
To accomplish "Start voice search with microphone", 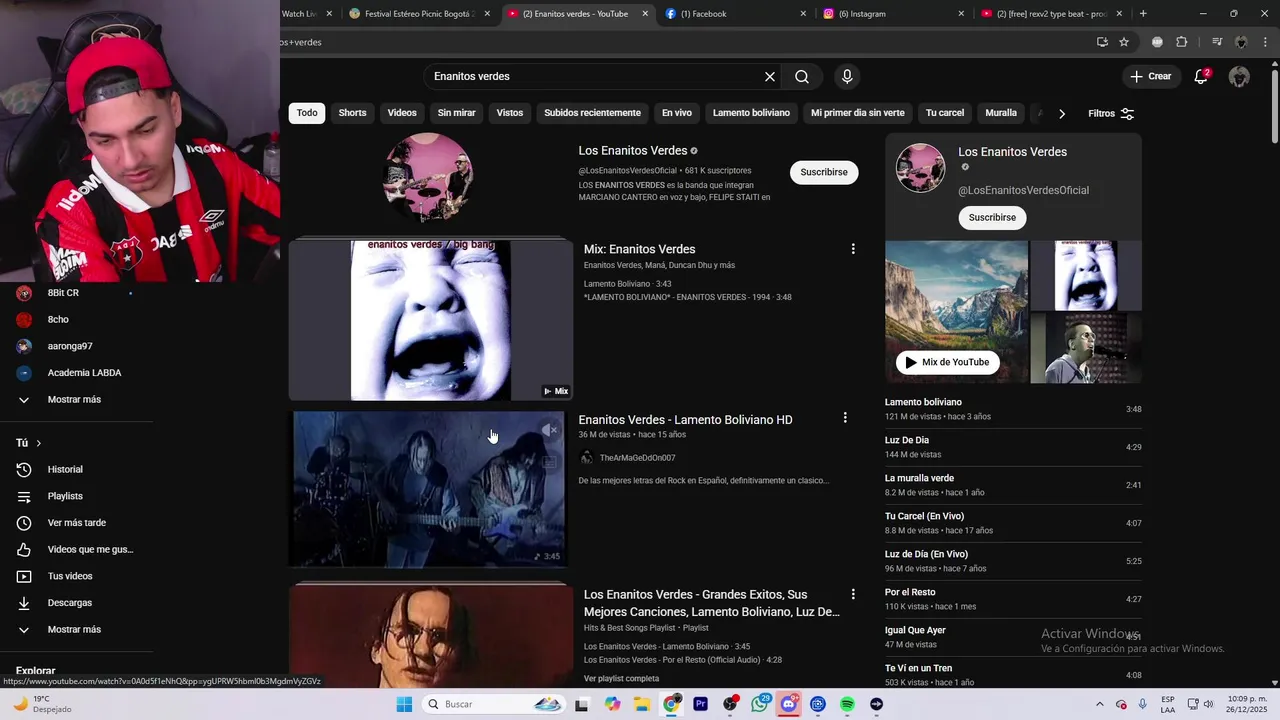I will point(847,77).
